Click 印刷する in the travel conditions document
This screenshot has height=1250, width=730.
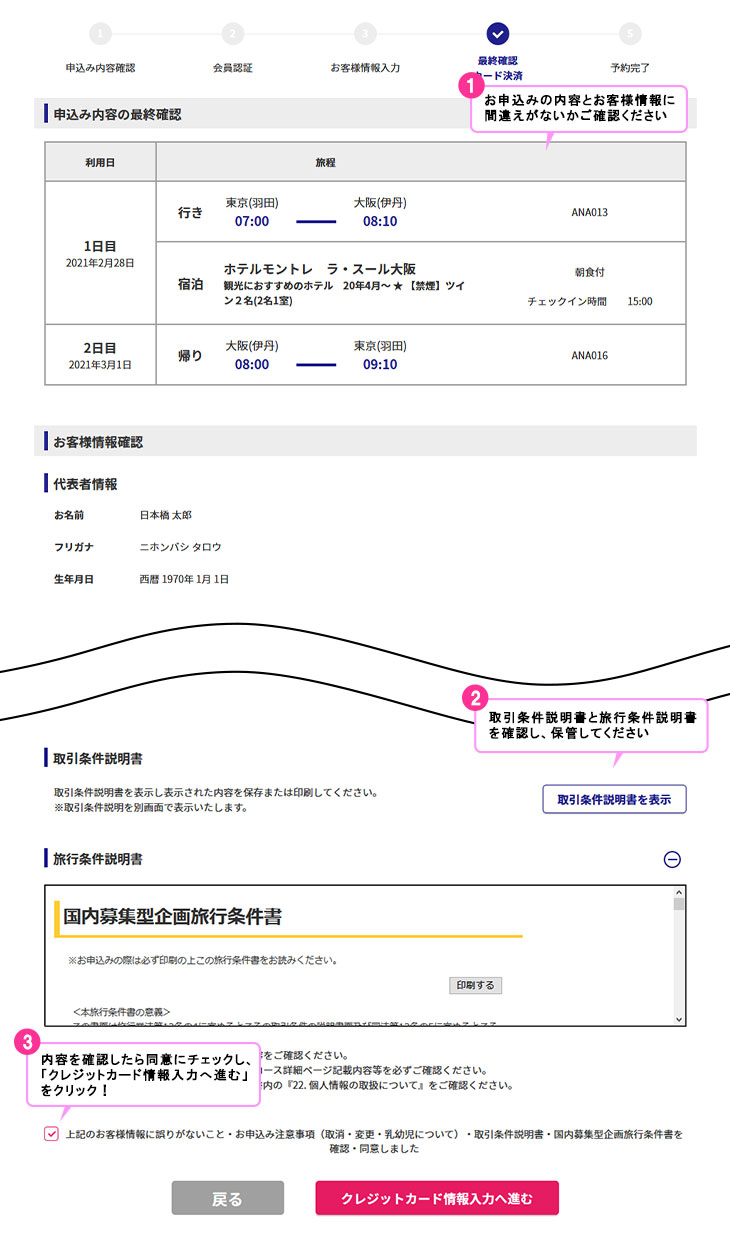click(x=475, y=985)
